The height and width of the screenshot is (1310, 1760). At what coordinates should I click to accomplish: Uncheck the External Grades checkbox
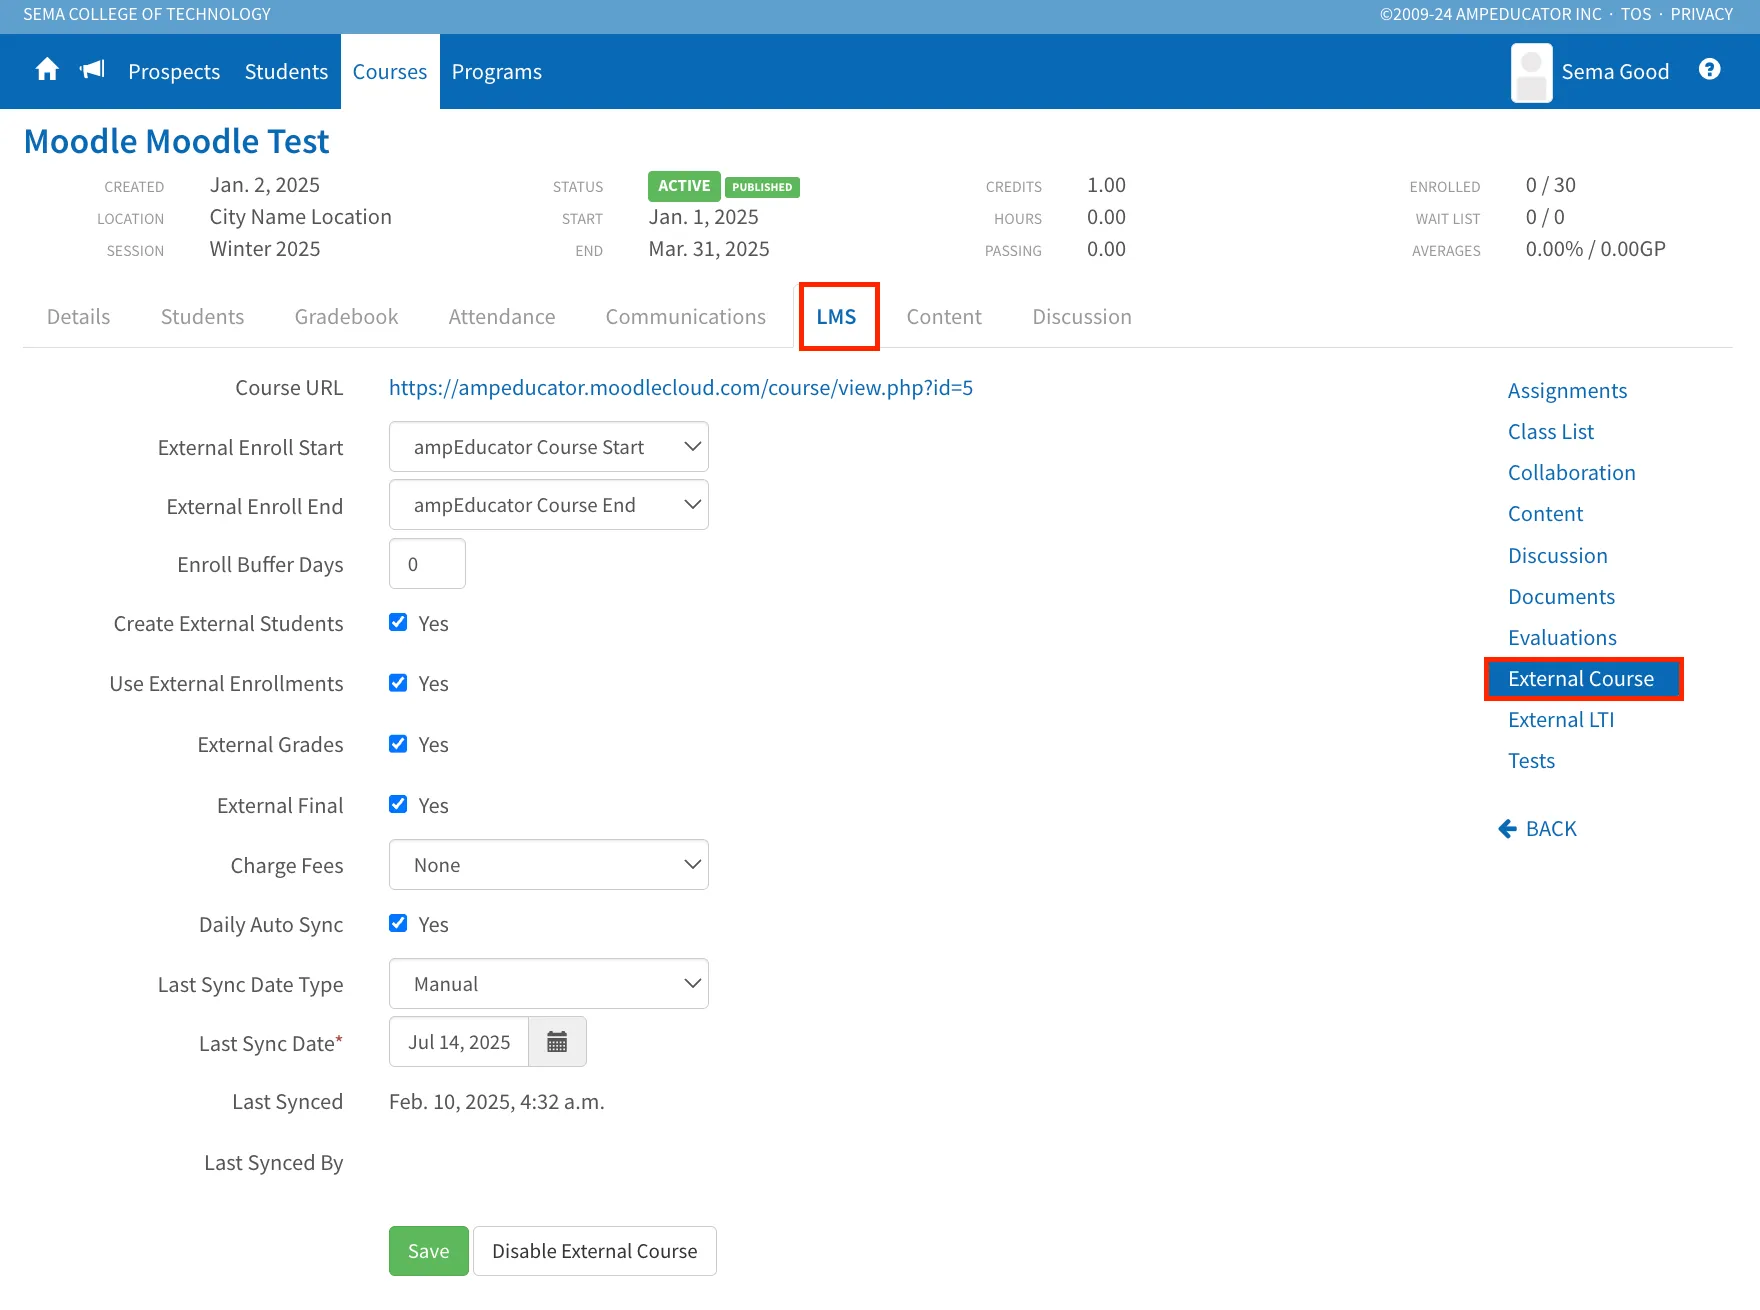coord(398,744)
